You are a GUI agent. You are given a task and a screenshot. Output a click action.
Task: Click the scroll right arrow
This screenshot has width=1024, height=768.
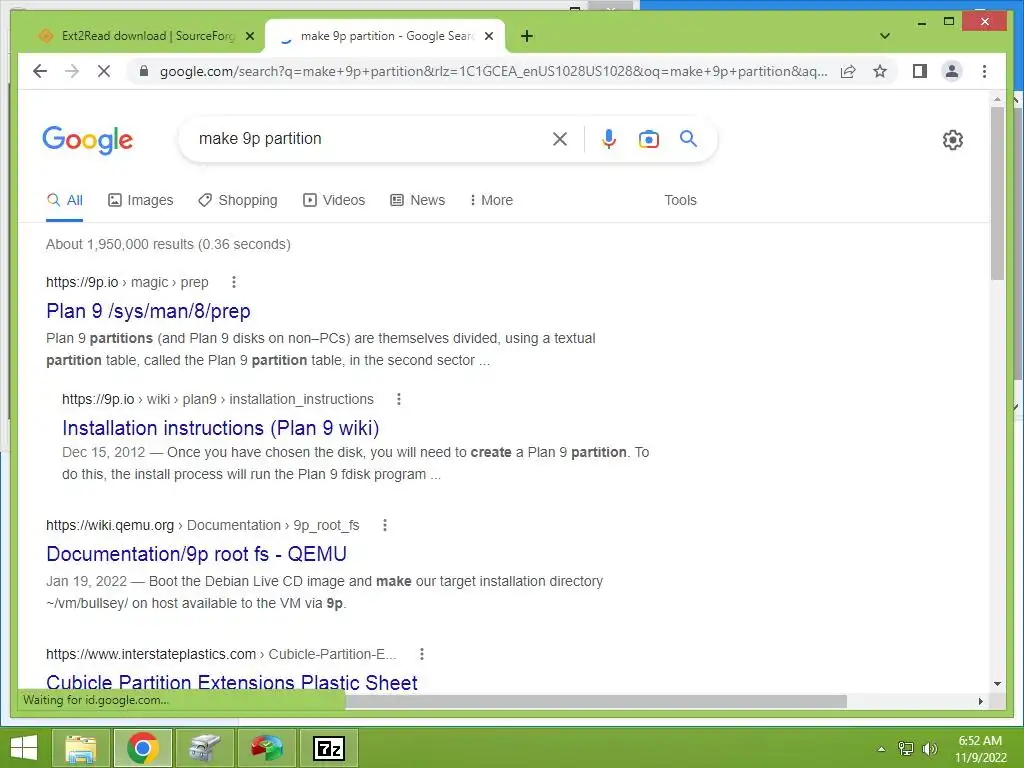(x=980, y=701)
